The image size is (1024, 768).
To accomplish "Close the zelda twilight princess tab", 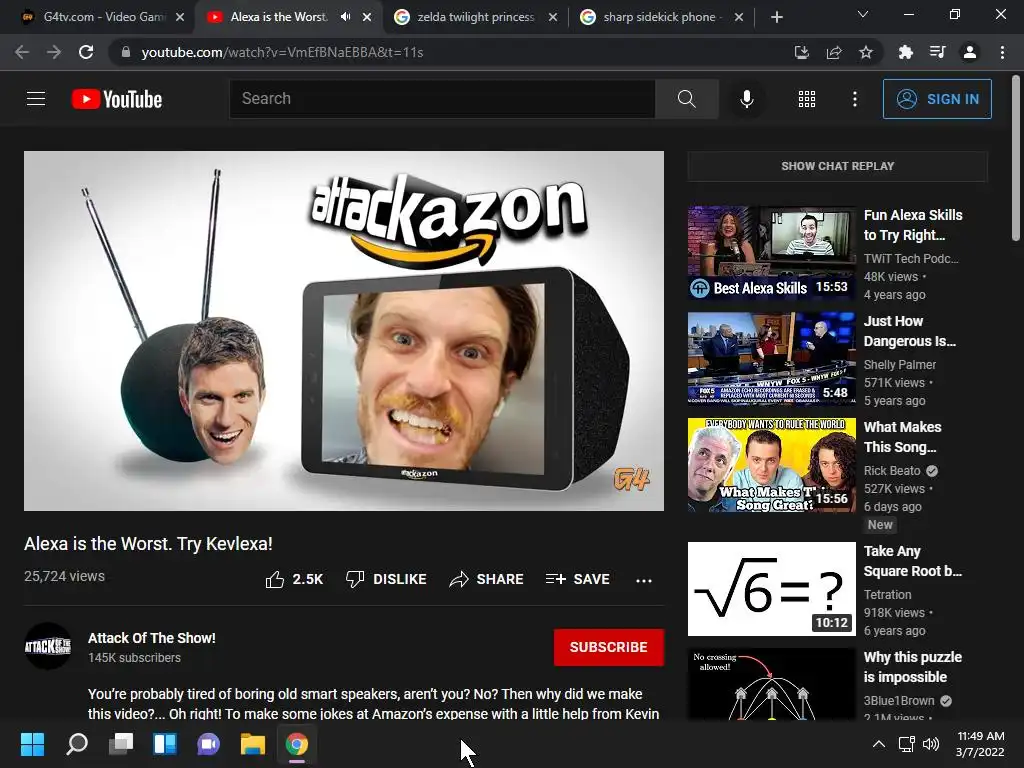I will pyautogui.click(x=552, y=17).
